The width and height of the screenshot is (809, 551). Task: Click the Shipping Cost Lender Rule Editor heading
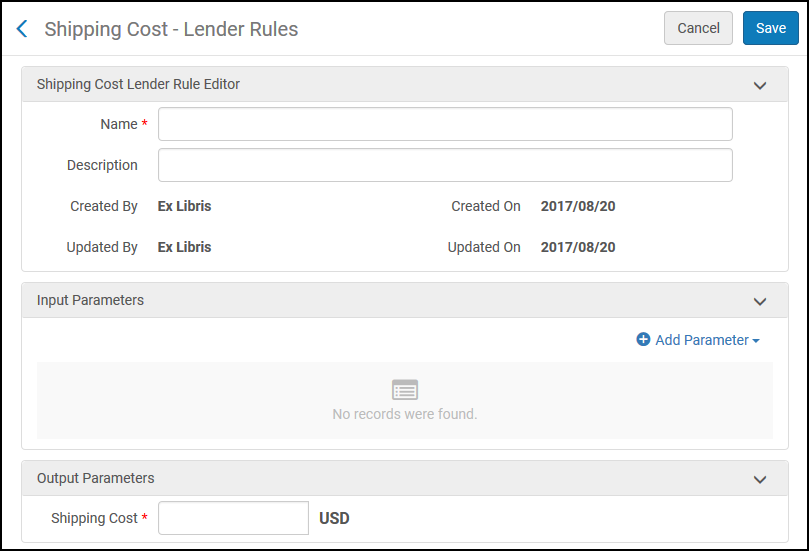point(138,84)
